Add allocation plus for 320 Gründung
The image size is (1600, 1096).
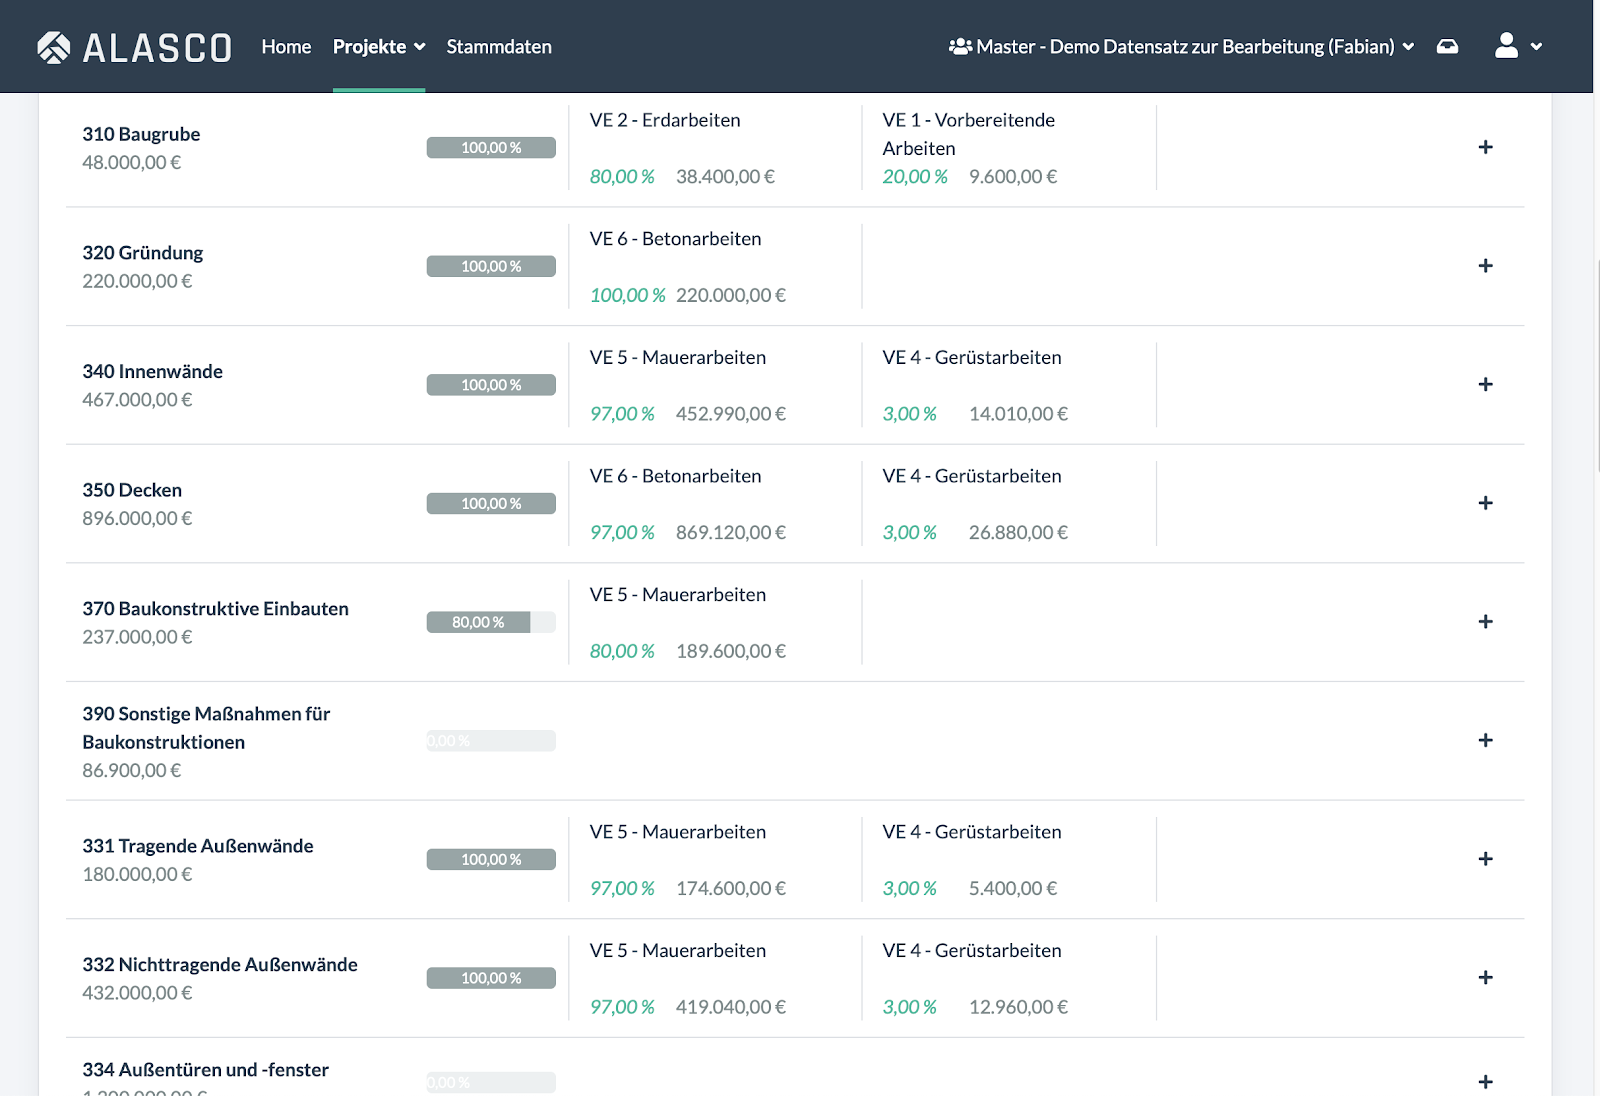(1485, 266)
